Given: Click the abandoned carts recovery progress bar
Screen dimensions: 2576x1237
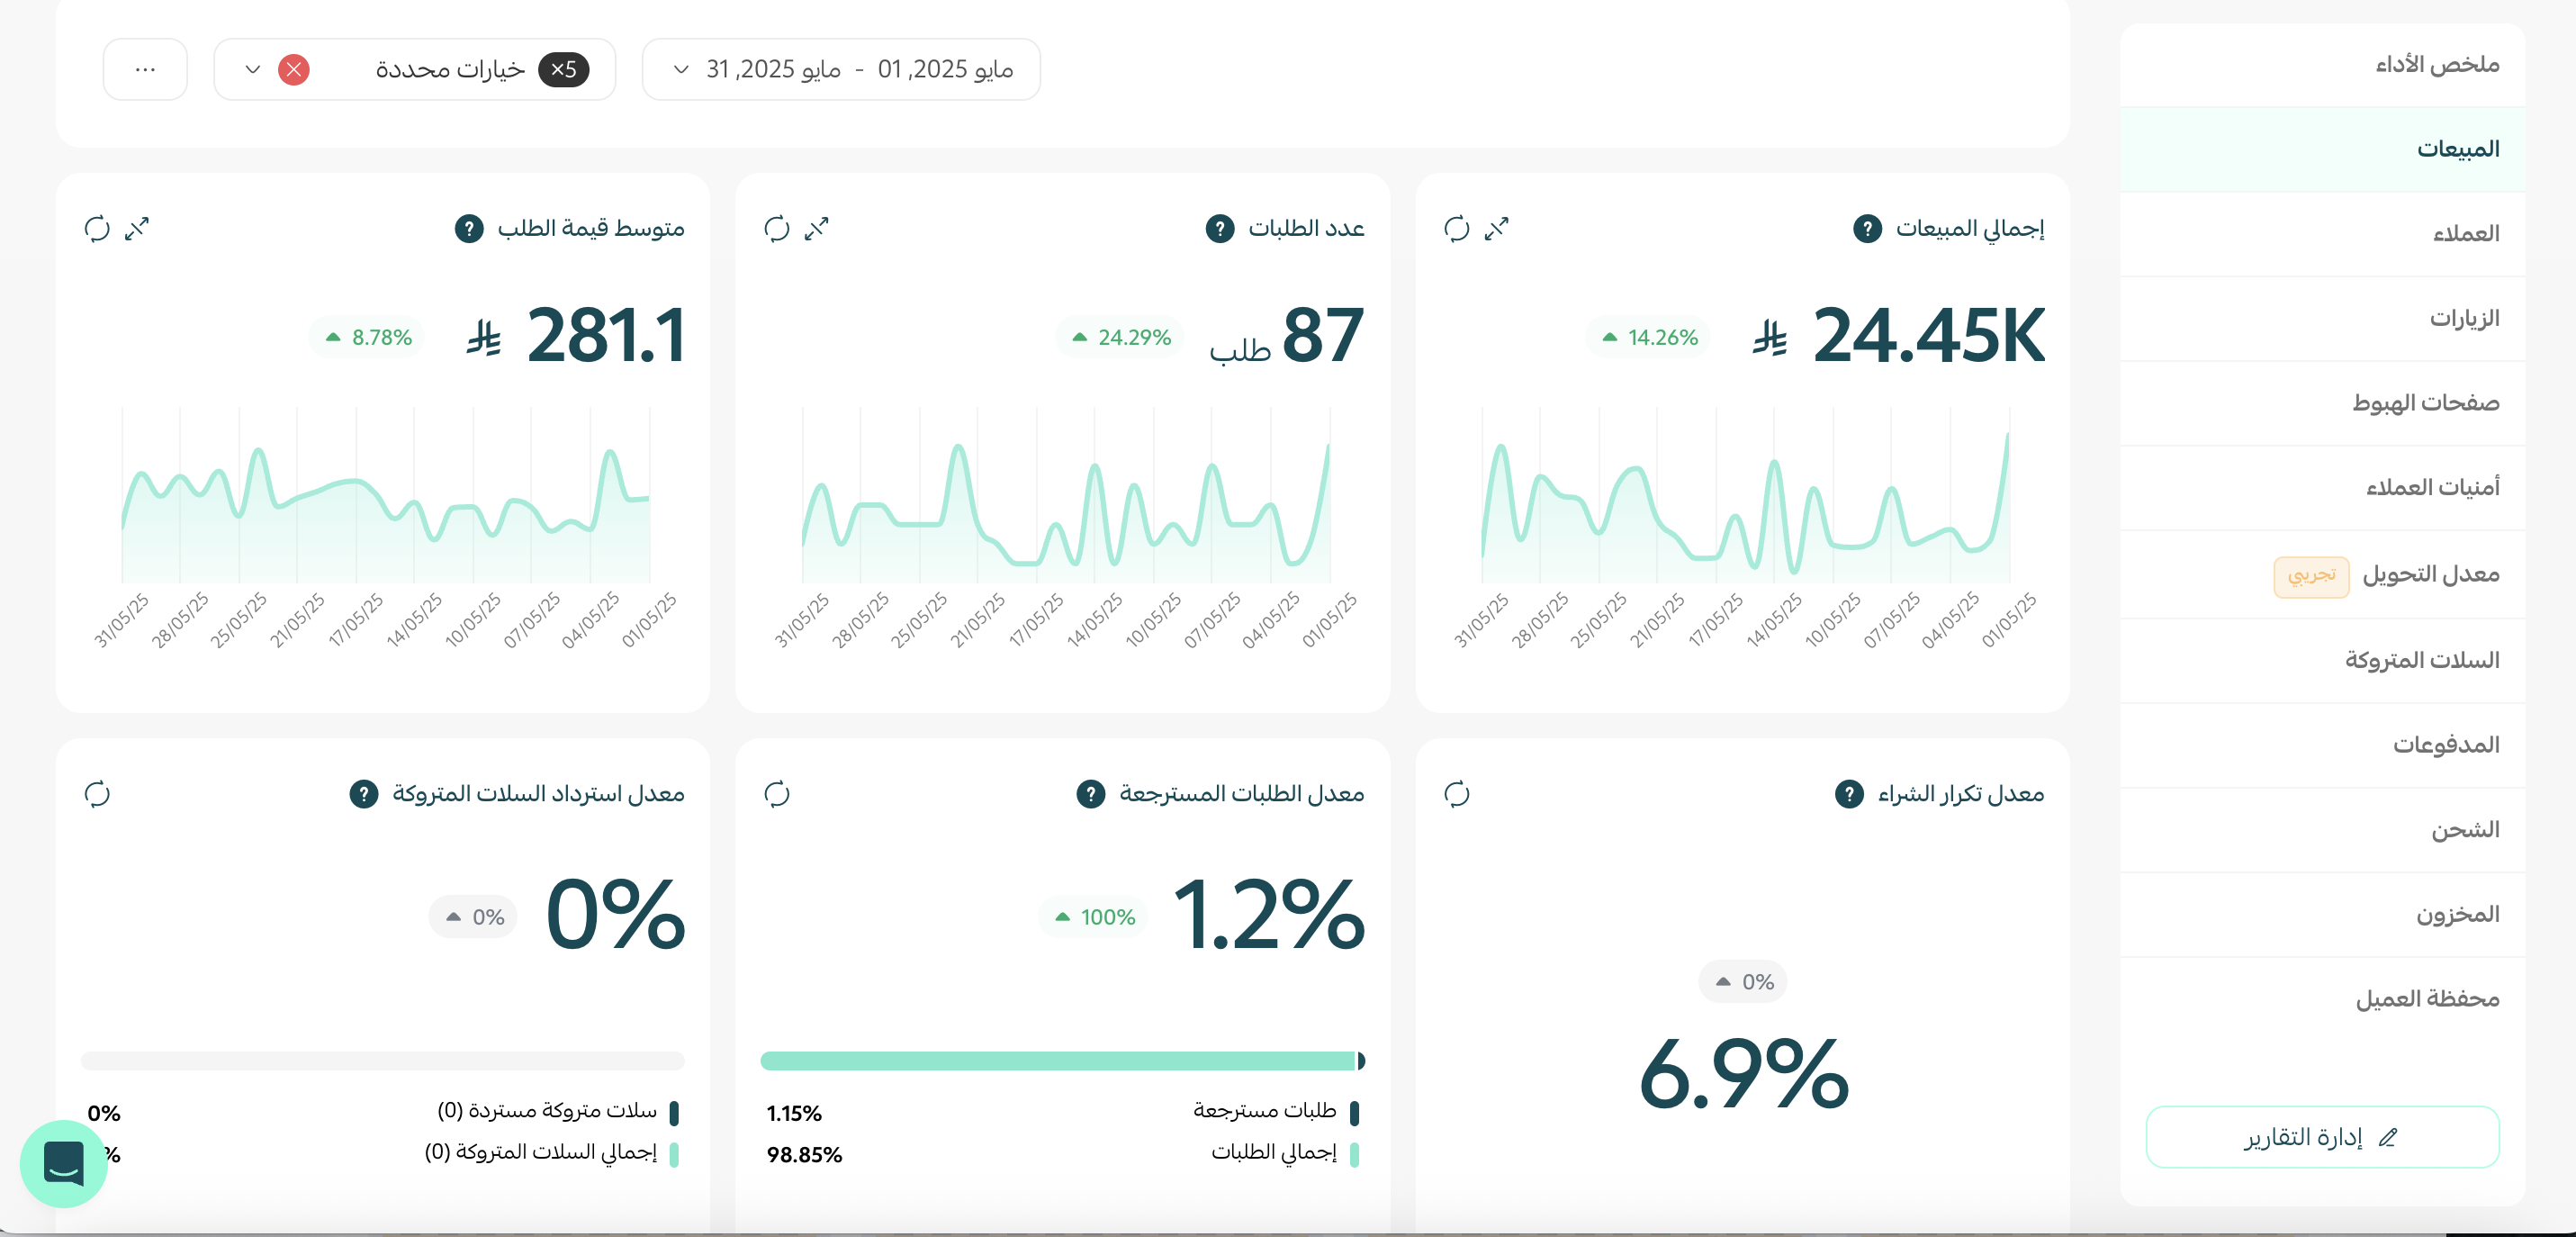Looking at the screenshot, I should click(383, 1061).
